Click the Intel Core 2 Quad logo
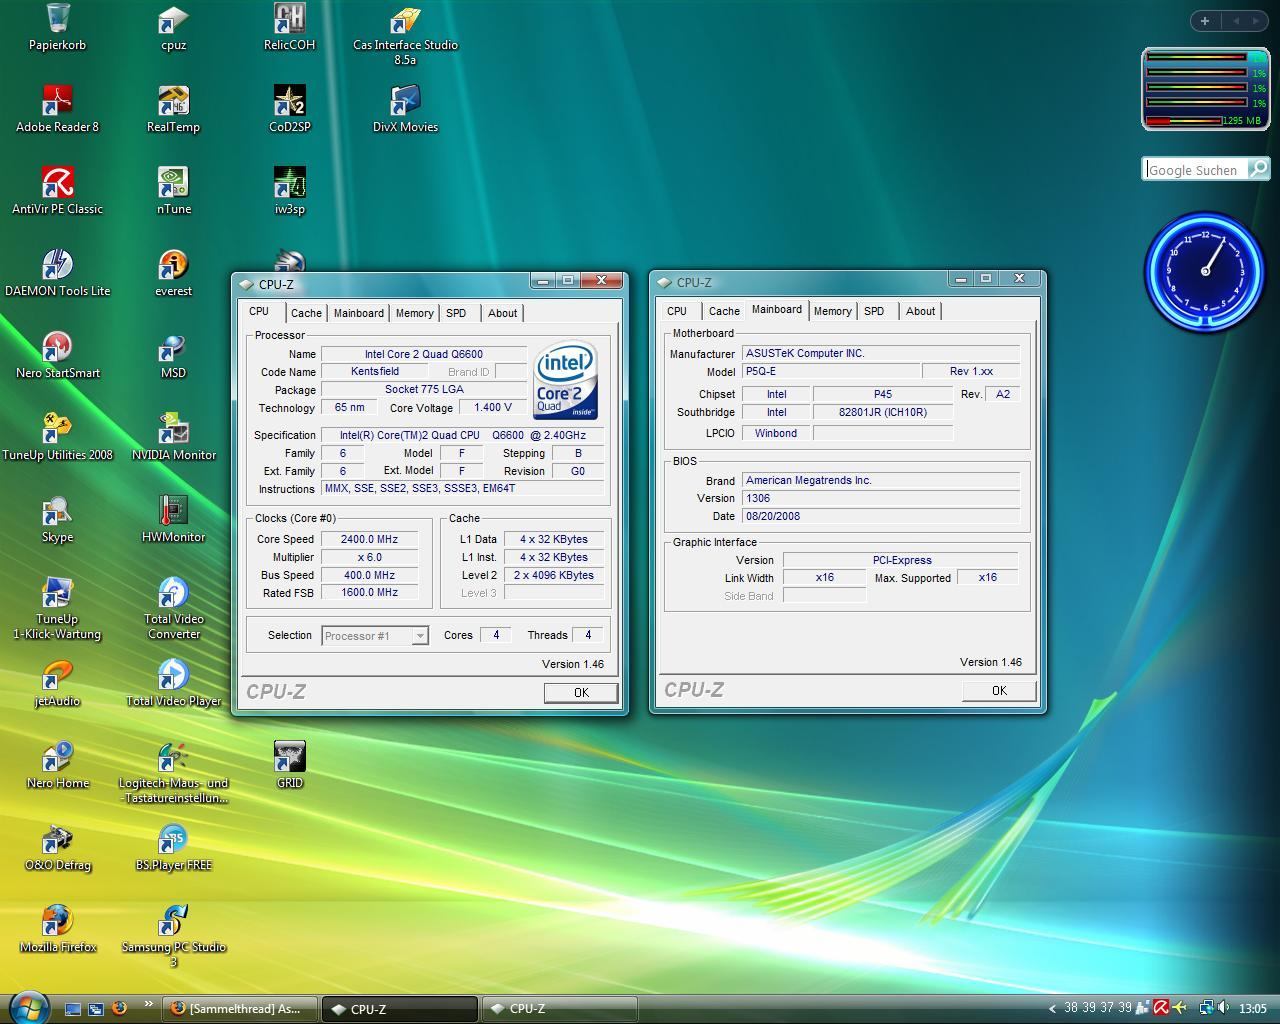The image size is (1280, 1024). (566, 381)
